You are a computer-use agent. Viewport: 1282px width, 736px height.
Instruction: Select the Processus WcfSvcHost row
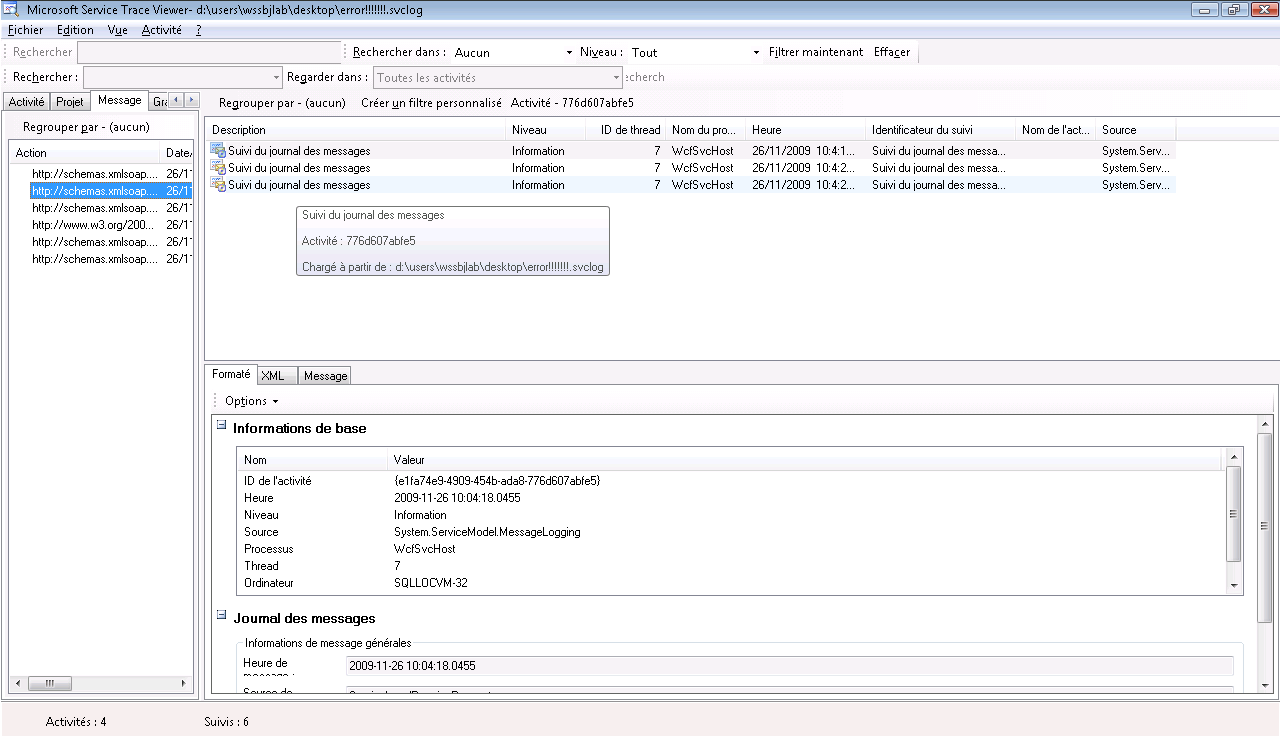click(x=731, y=549)
